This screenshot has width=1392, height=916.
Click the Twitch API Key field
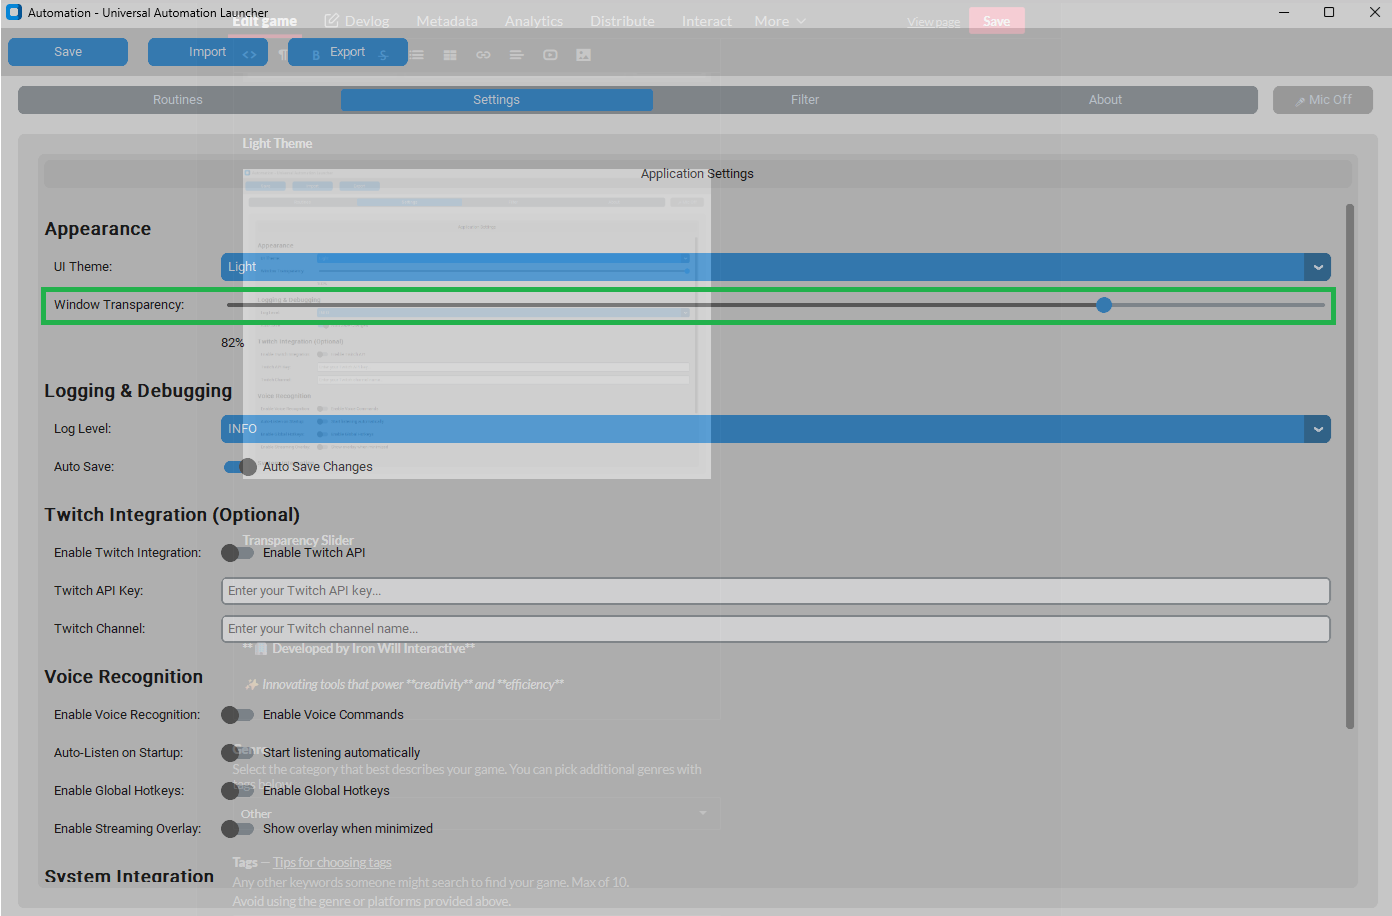(776, 591)
